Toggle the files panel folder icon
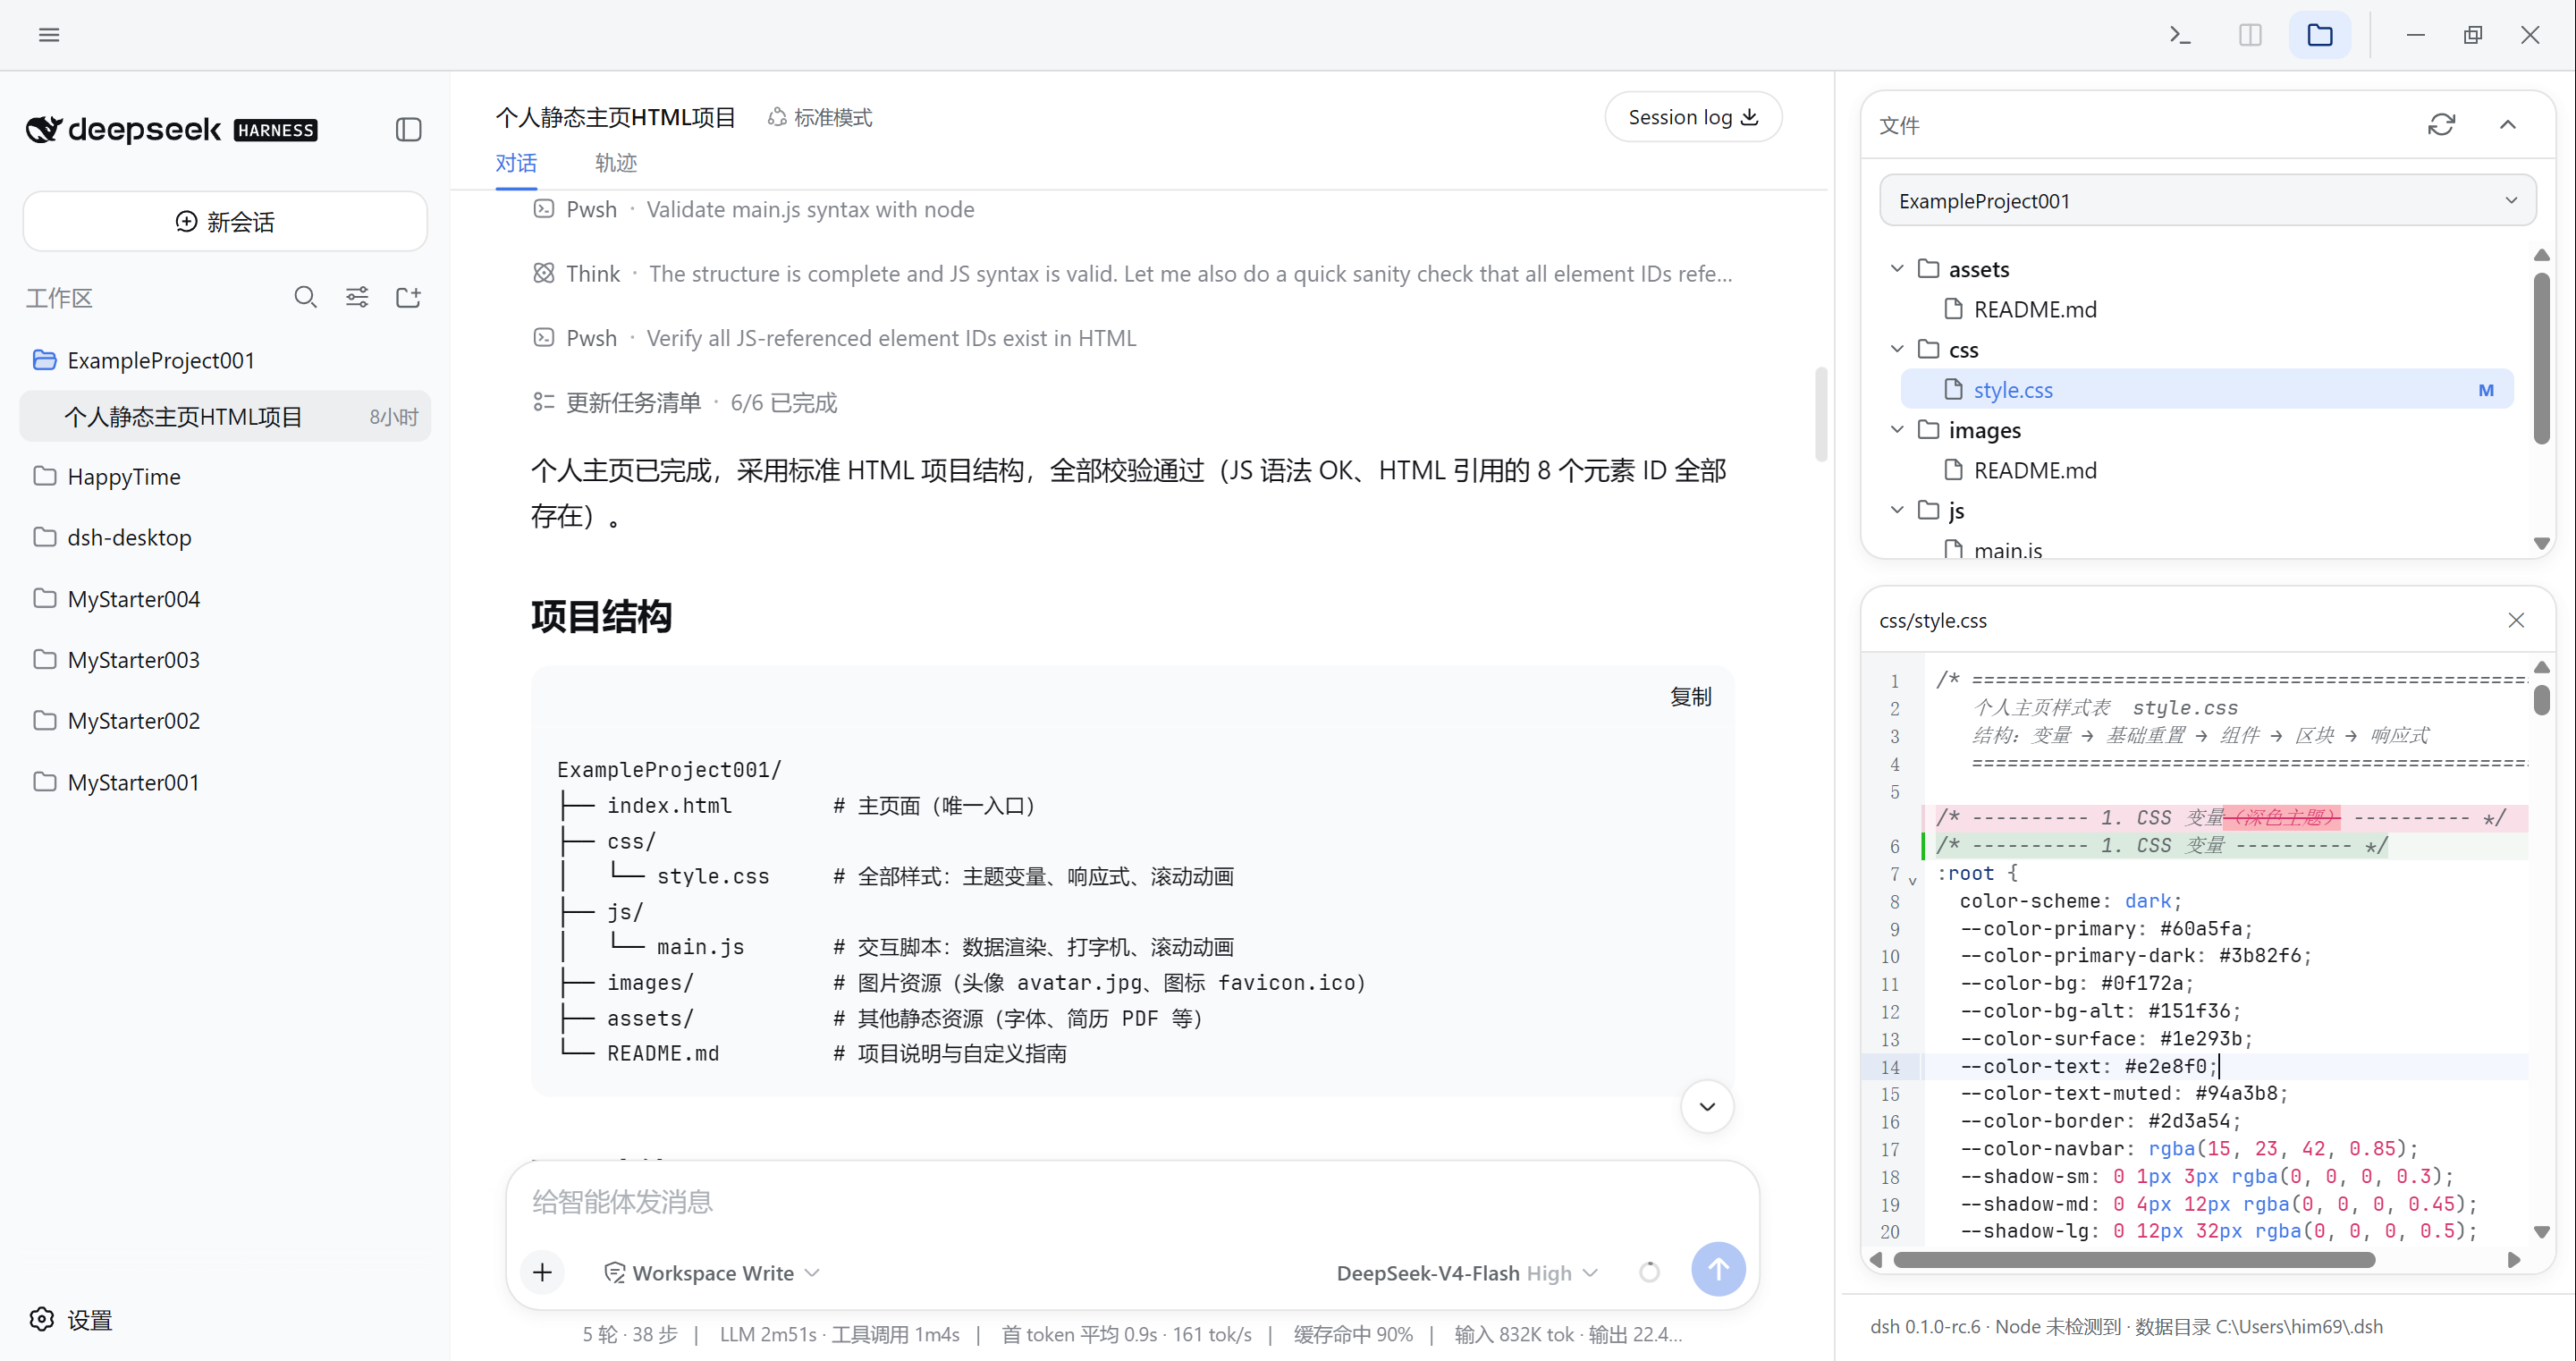The height and width of the screenshot is (1361, 2576). [2320, 35]
